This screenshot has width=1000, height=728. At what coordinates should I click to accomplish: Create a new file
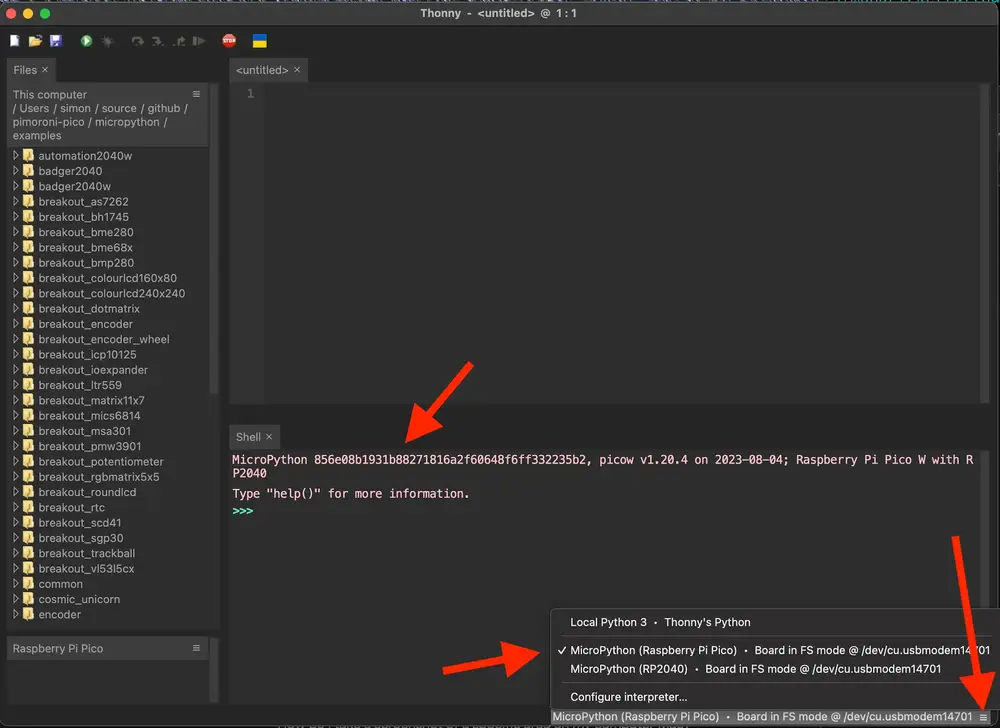[x=13, y=40]
